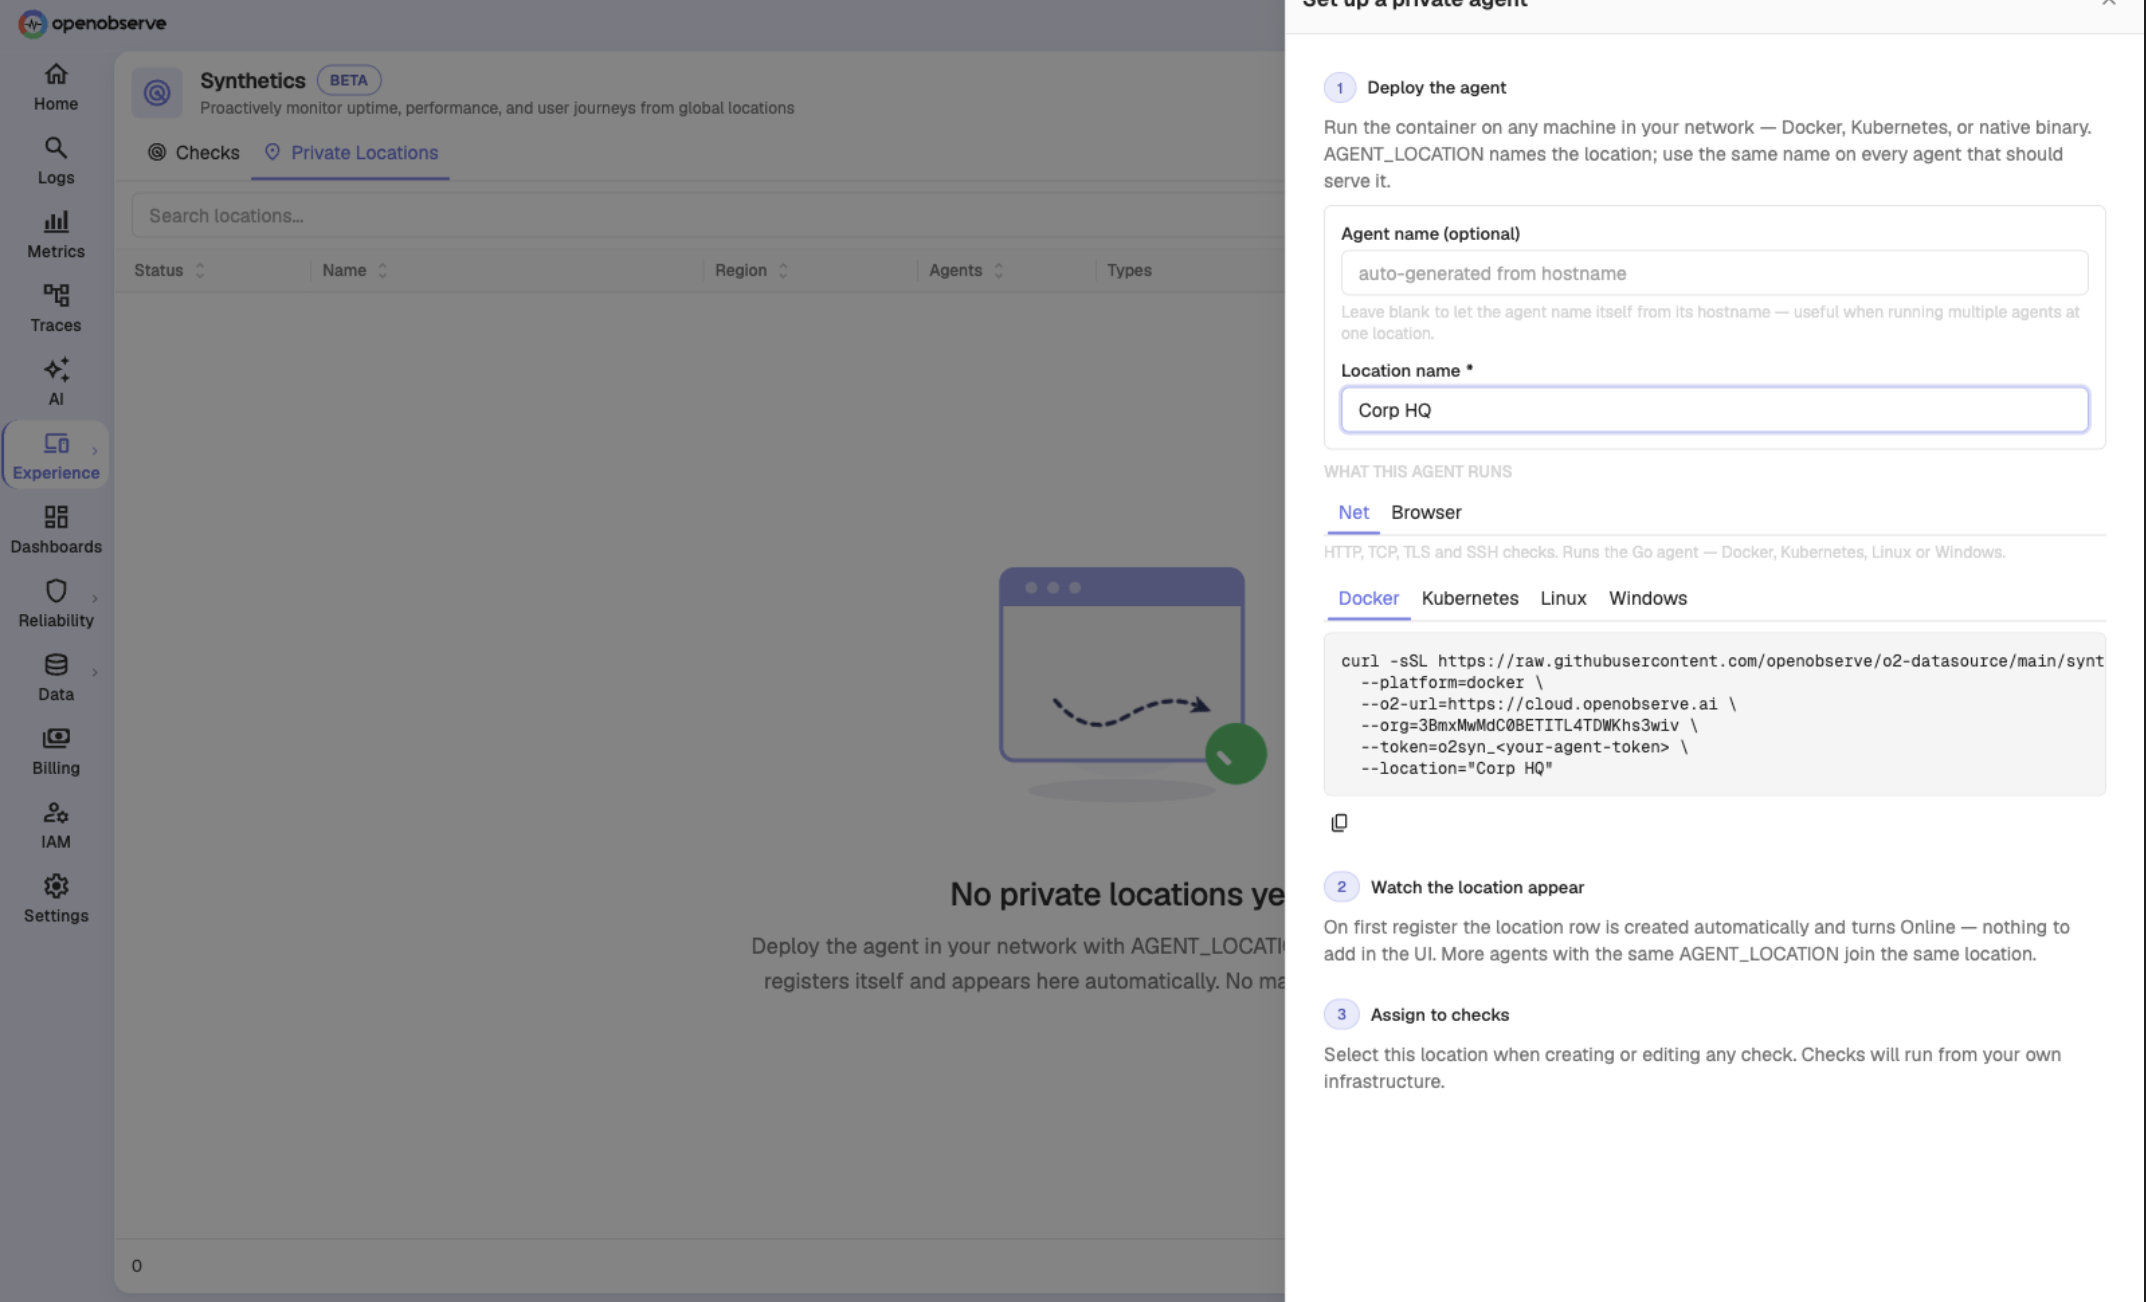Image resolution: width=2146 pixels, height=1302 pixels.
Task: Expand the Data submenu chevron
Action: 95,672
